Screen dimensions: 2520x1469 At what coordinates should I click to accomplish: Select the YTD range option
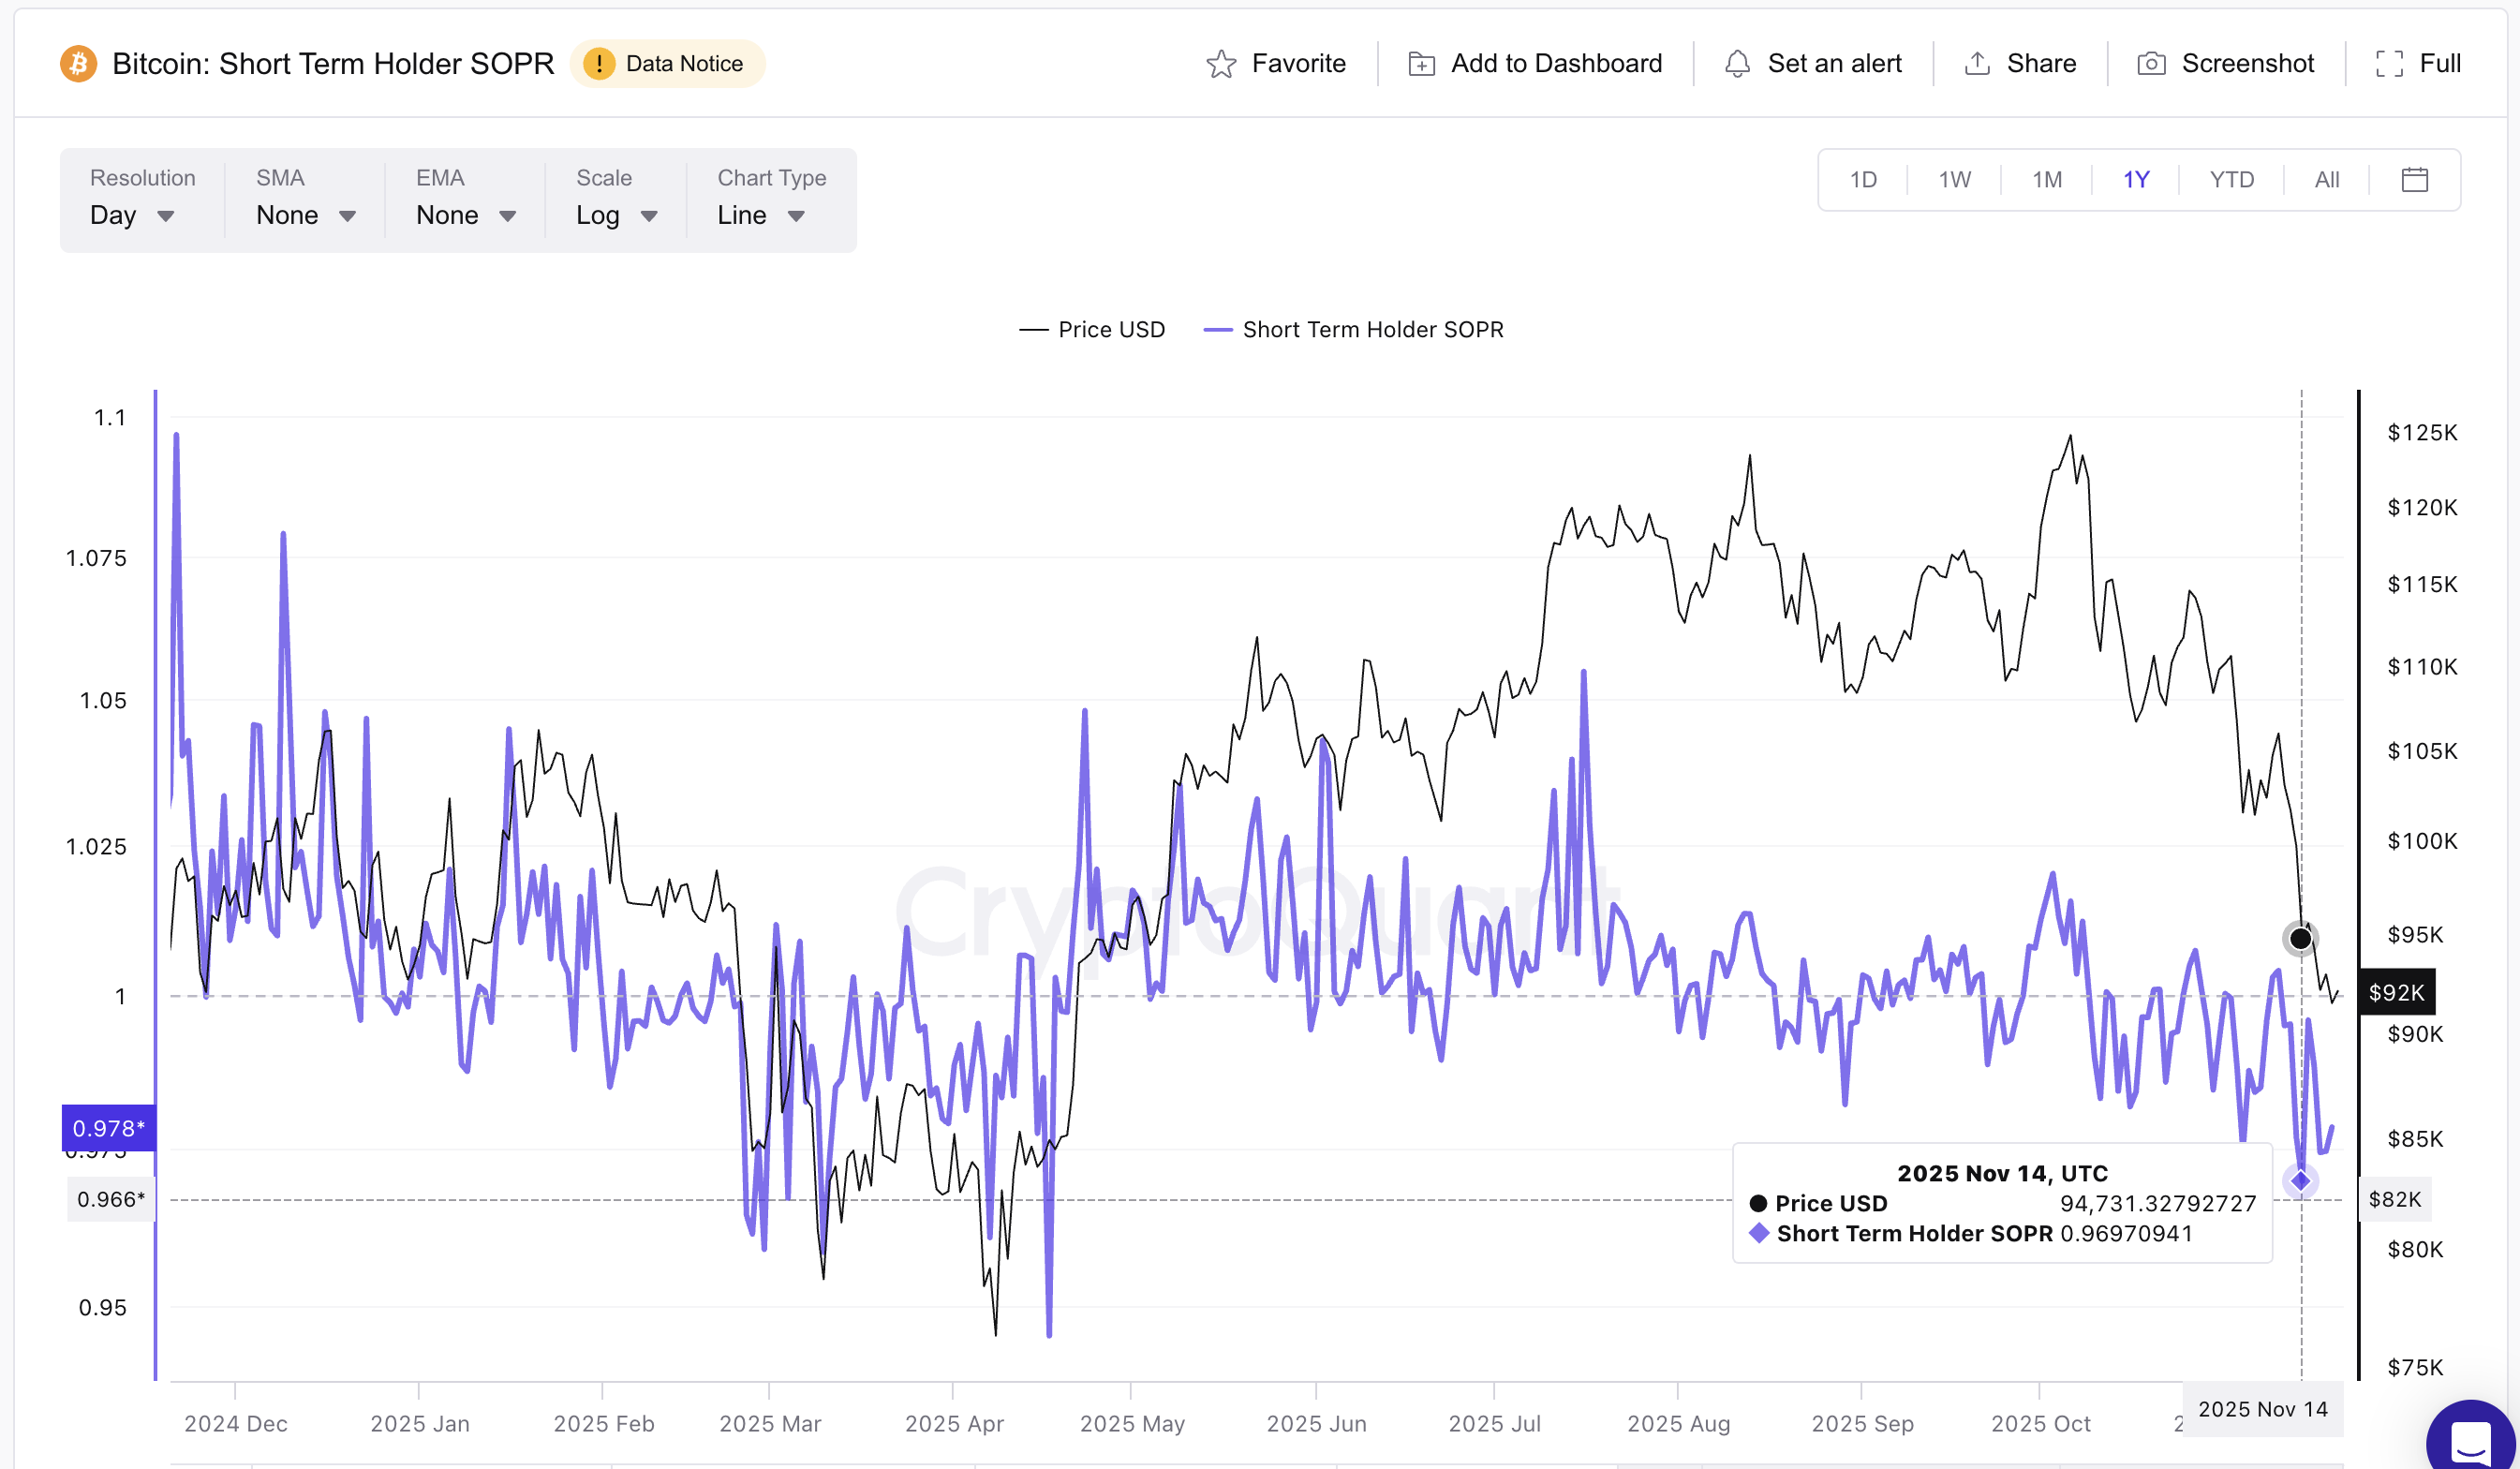(x=2231, y=179)
